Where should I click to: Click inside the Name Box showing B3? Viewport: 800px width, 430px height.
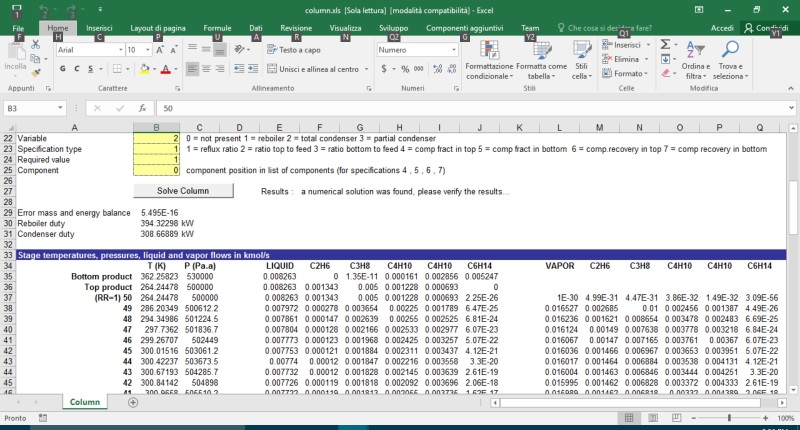click(x=30, y=108)
